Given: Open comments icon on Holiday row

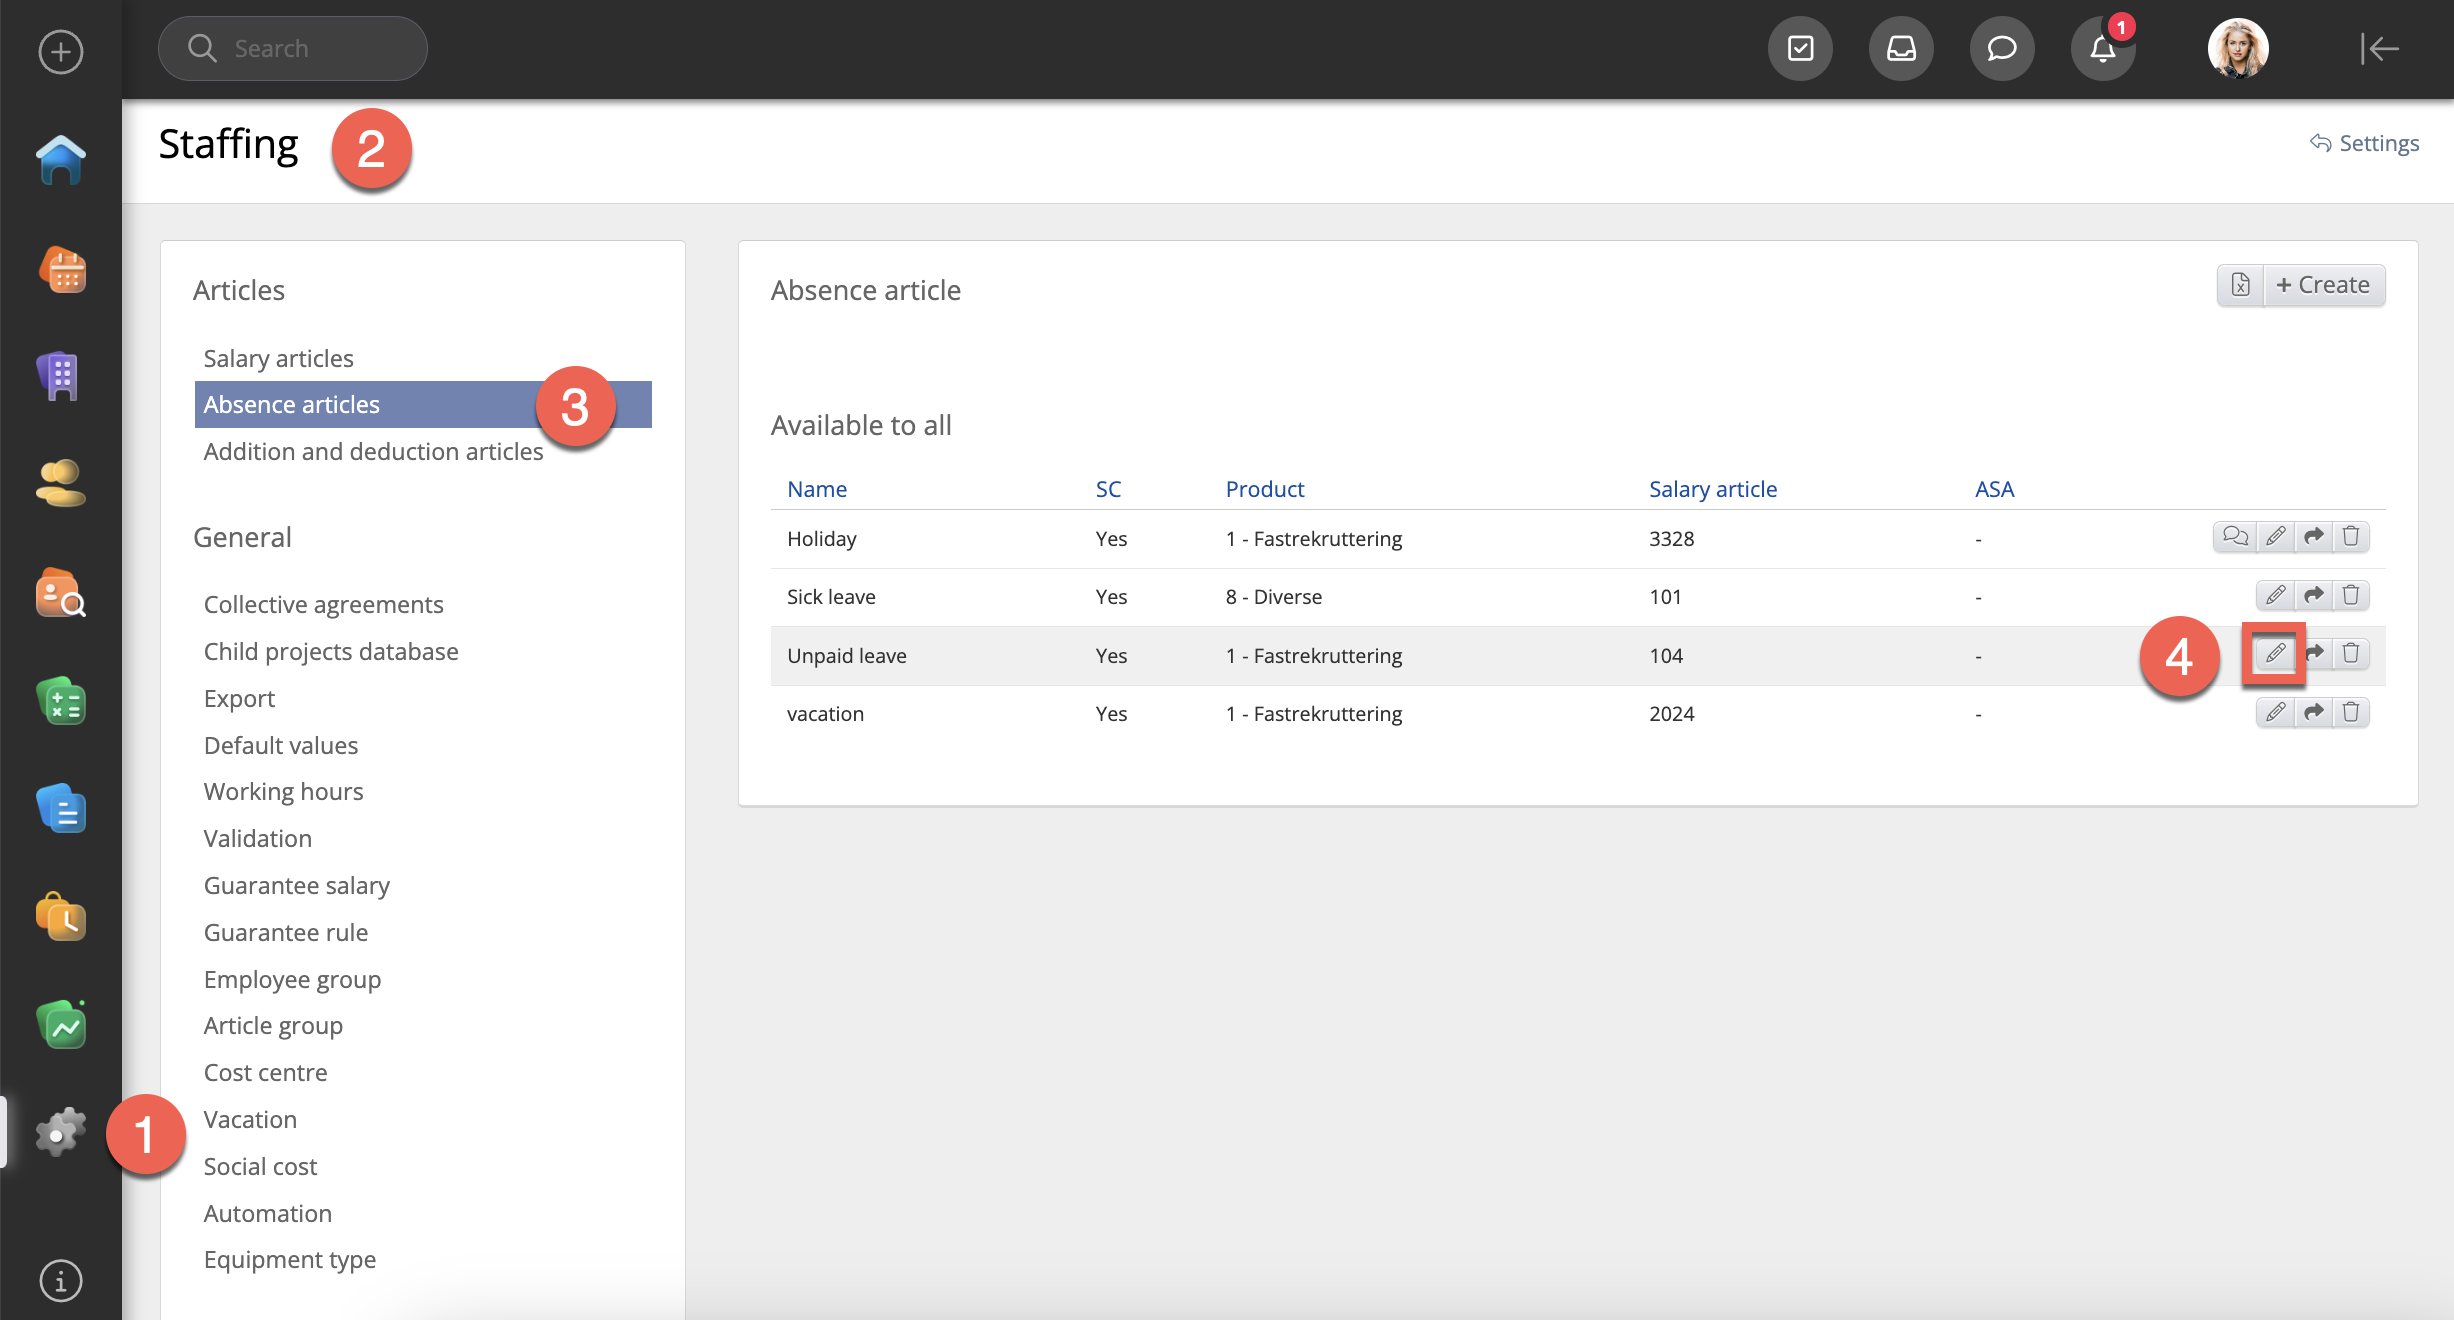Looking at the screenshot, I should 2235,537.
